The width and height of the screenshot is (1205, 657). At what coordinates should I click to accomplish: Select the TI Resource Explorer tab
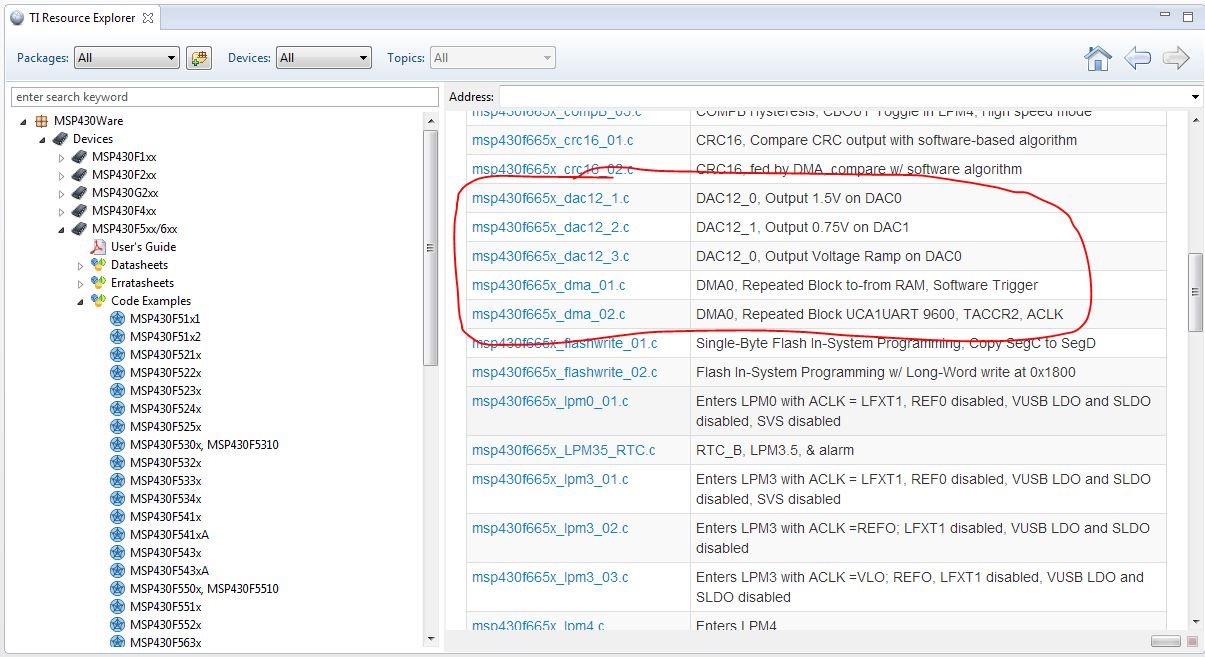tap(80, 18)
